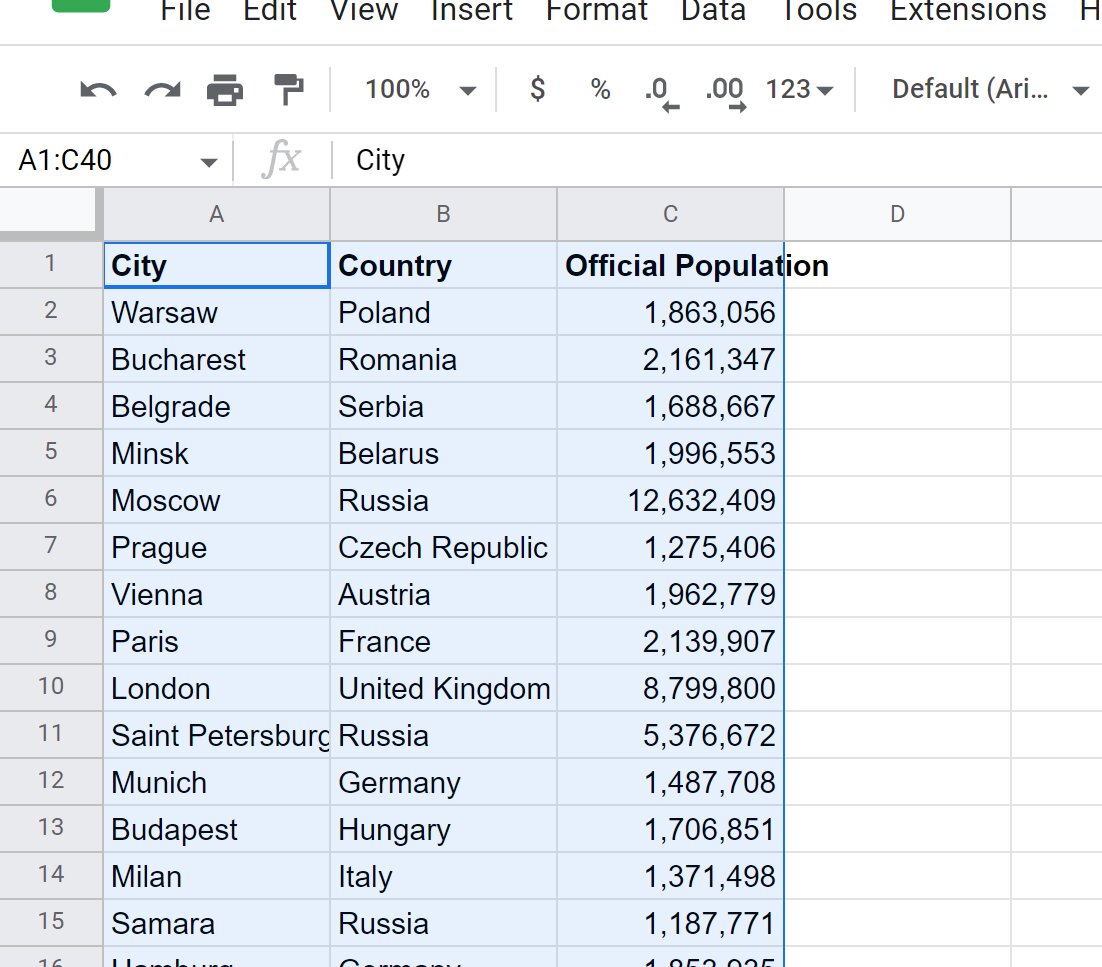Click the Redo arrow icon
1102x967 pixels.
pos(162,90)
